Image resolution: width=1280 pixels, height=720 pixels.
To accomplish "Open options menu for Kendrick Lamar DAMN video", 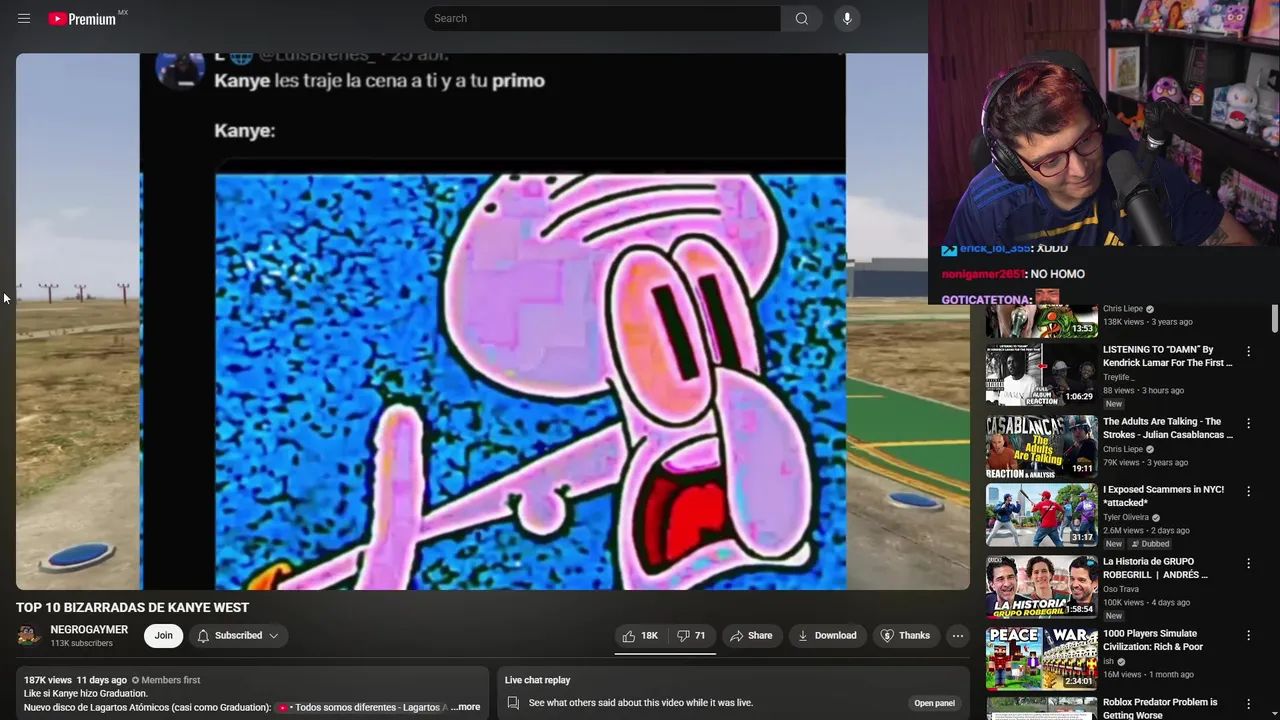I will [x=1248, y=351].
